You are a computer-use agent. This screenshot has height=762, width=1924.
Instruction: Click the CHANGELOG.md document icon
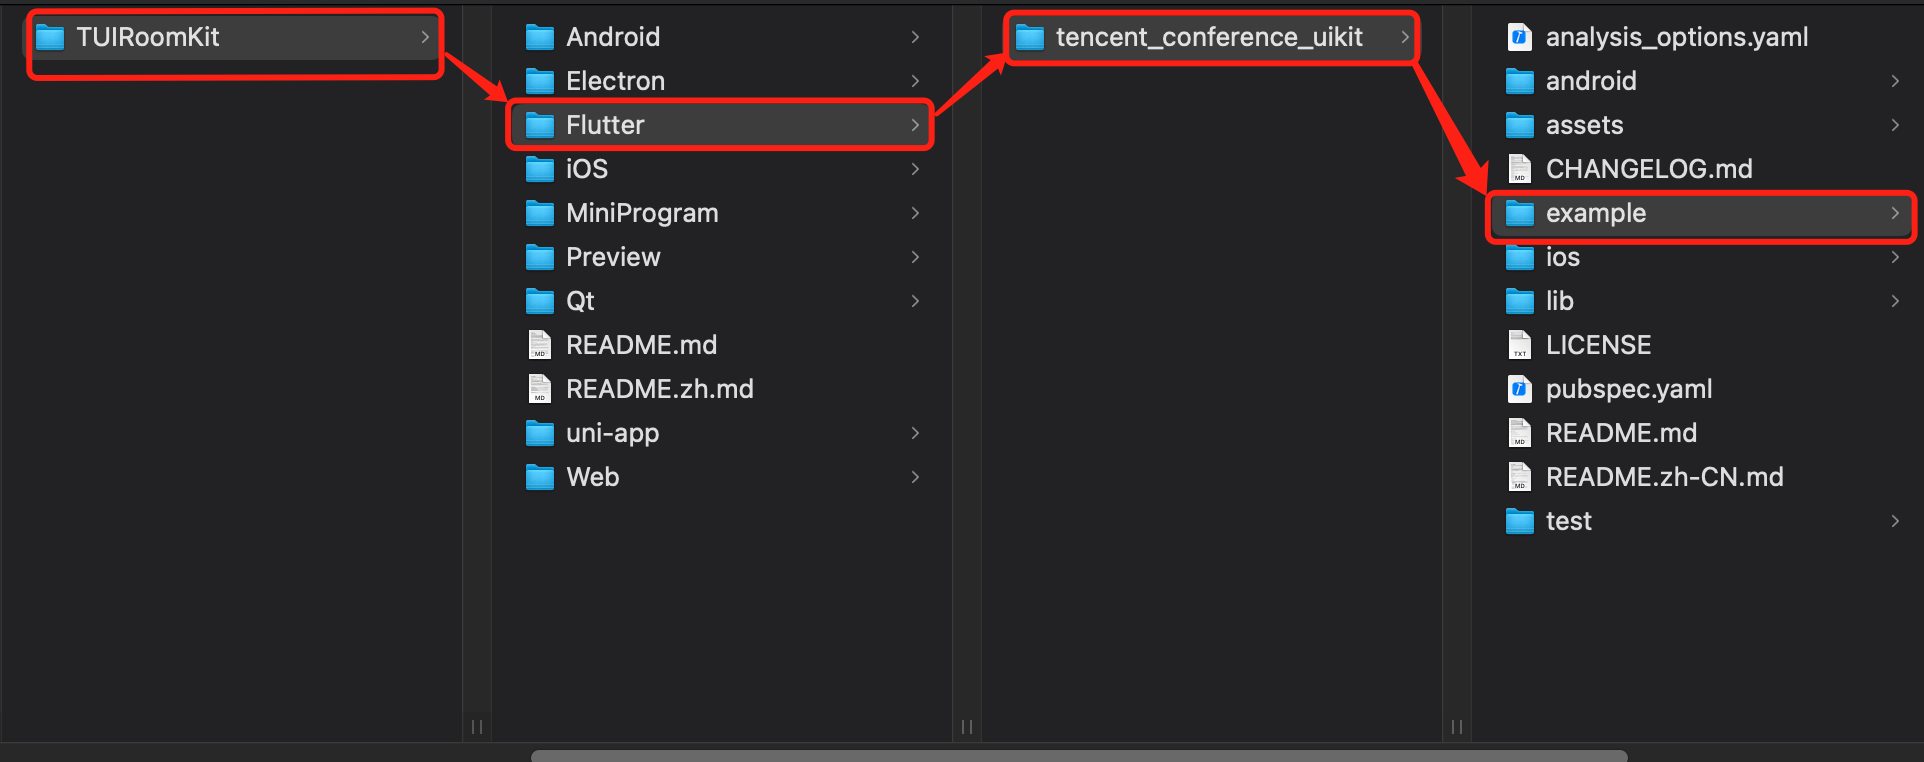[x=1520, y=168]
